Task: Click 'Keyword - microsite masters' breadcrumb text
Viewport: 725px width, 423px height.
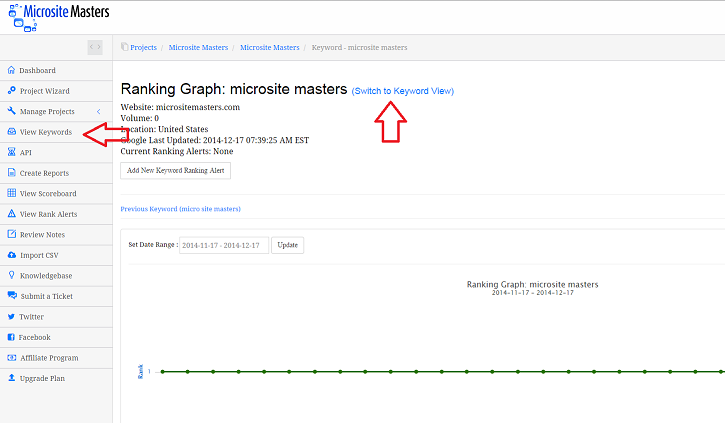Action: click(359, 47)
